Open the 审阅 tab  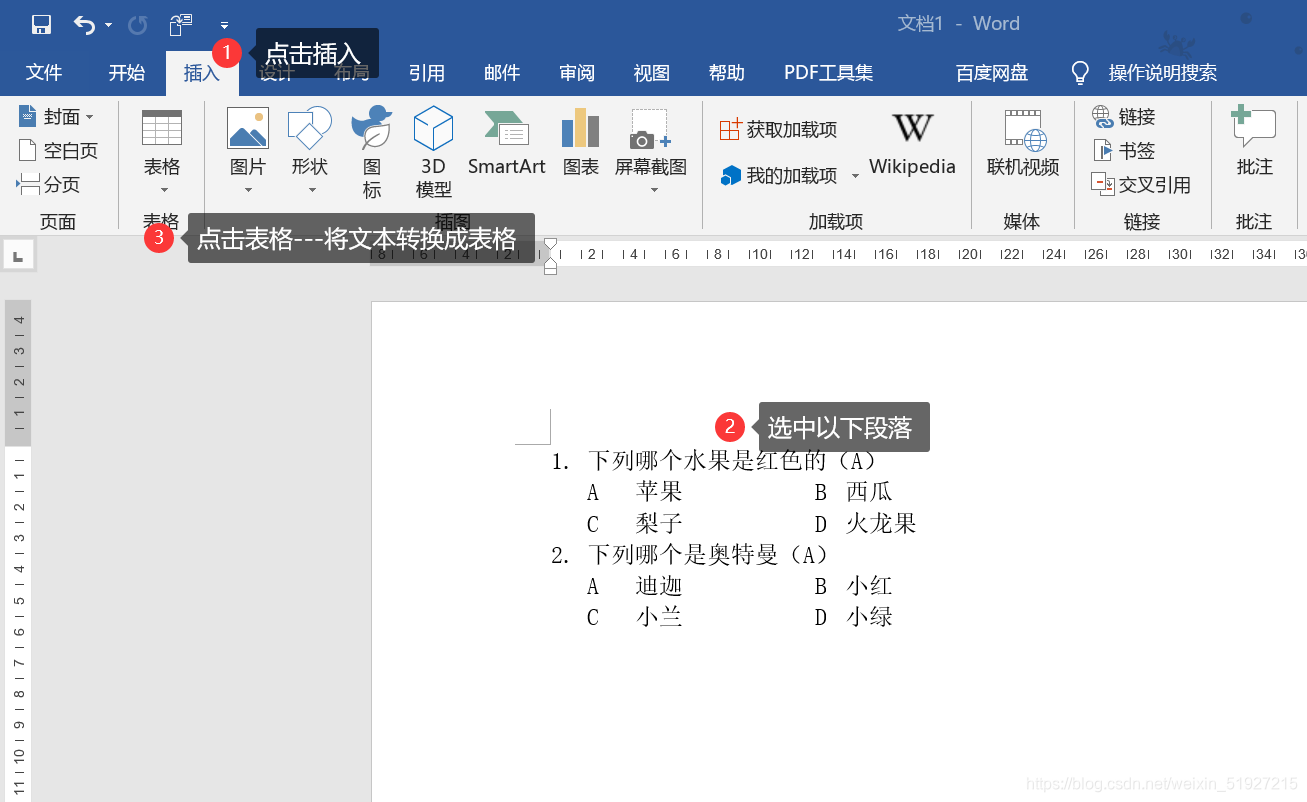[577, 73]
